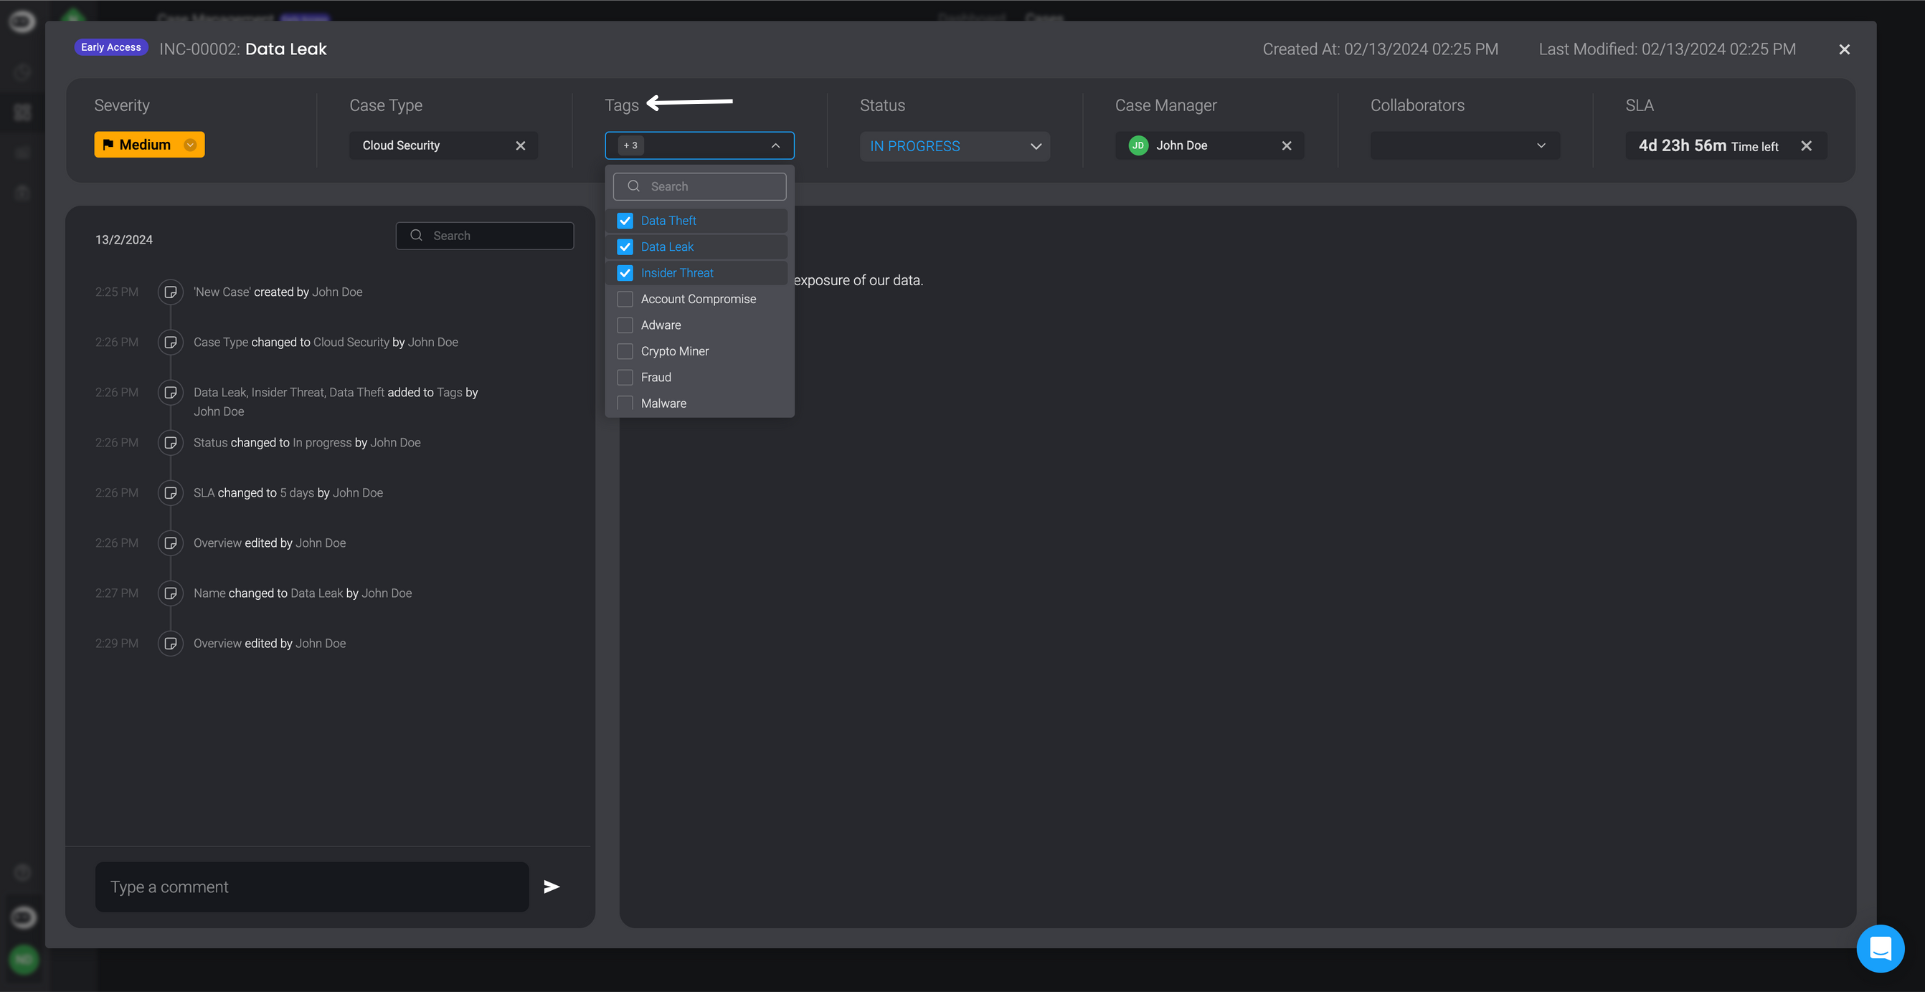Click the Early Access badge
1925x992 pixels.
pos(111,47)
